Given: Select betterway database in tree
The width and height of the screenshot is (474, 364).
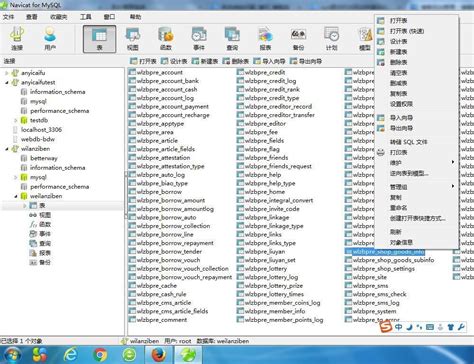Looking at the screenshot, I should point(44,158).
